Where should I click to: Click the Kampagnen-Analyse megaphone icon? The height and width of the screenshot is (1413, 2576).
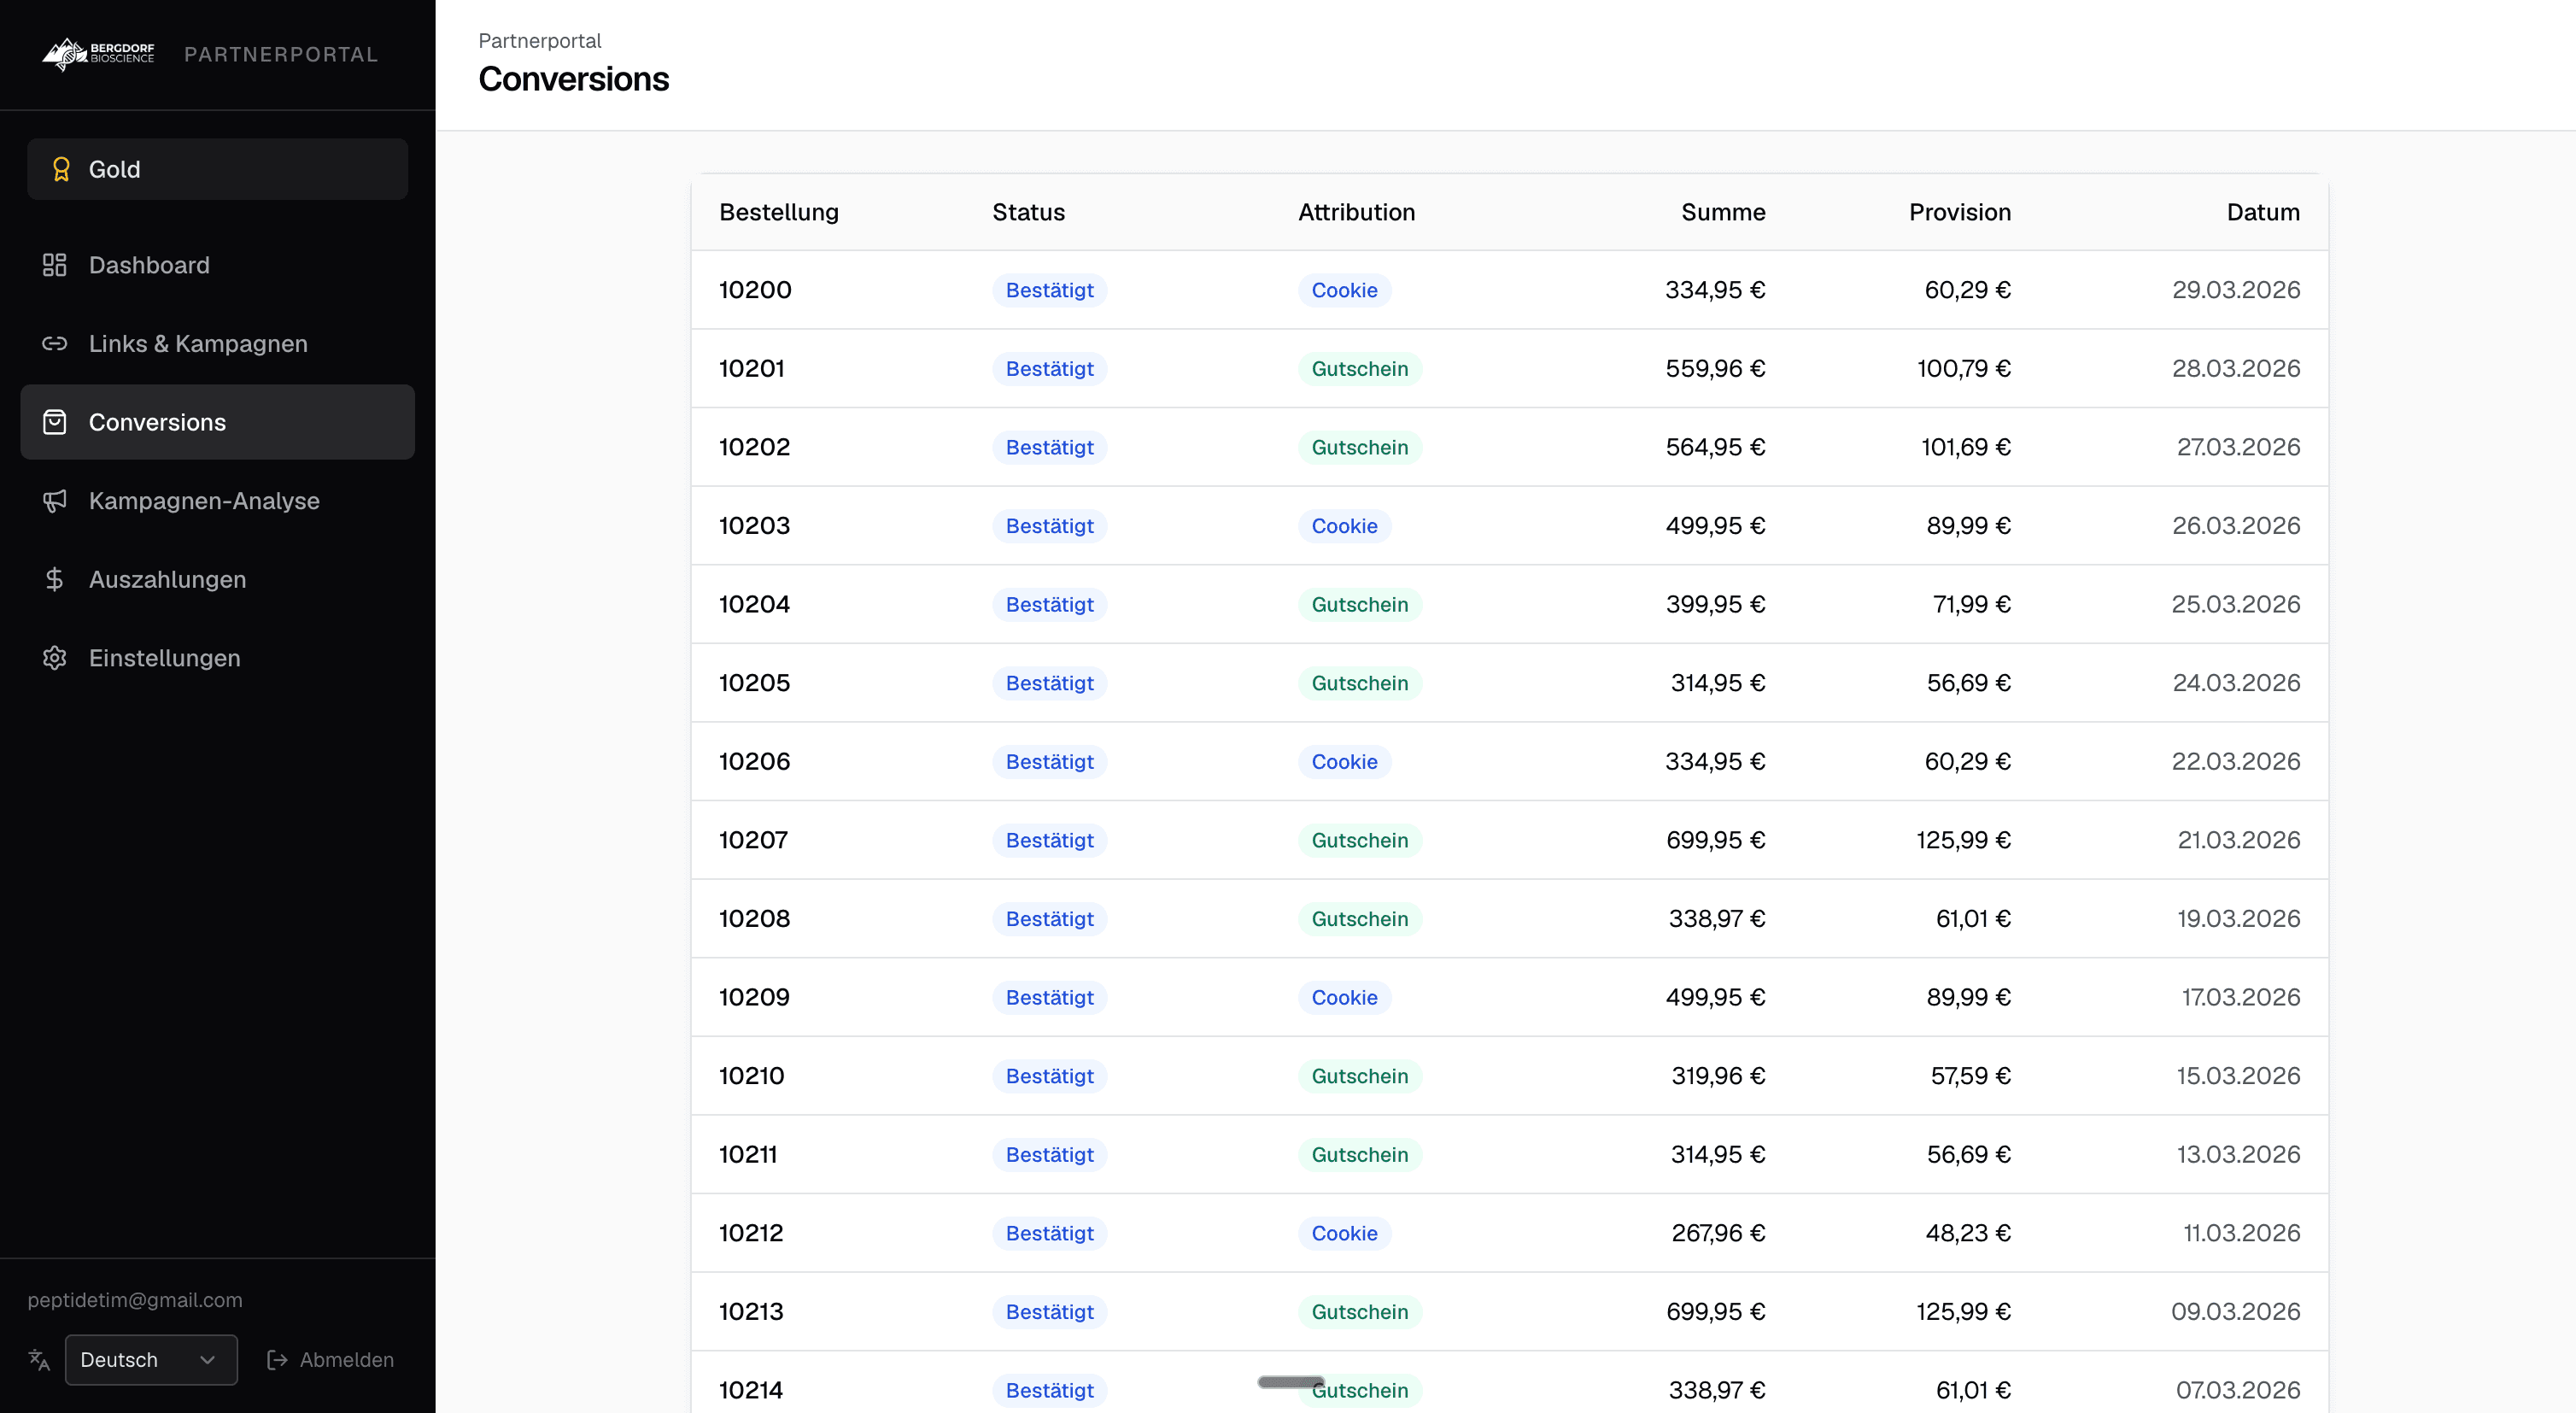click(x=54, y=500)
